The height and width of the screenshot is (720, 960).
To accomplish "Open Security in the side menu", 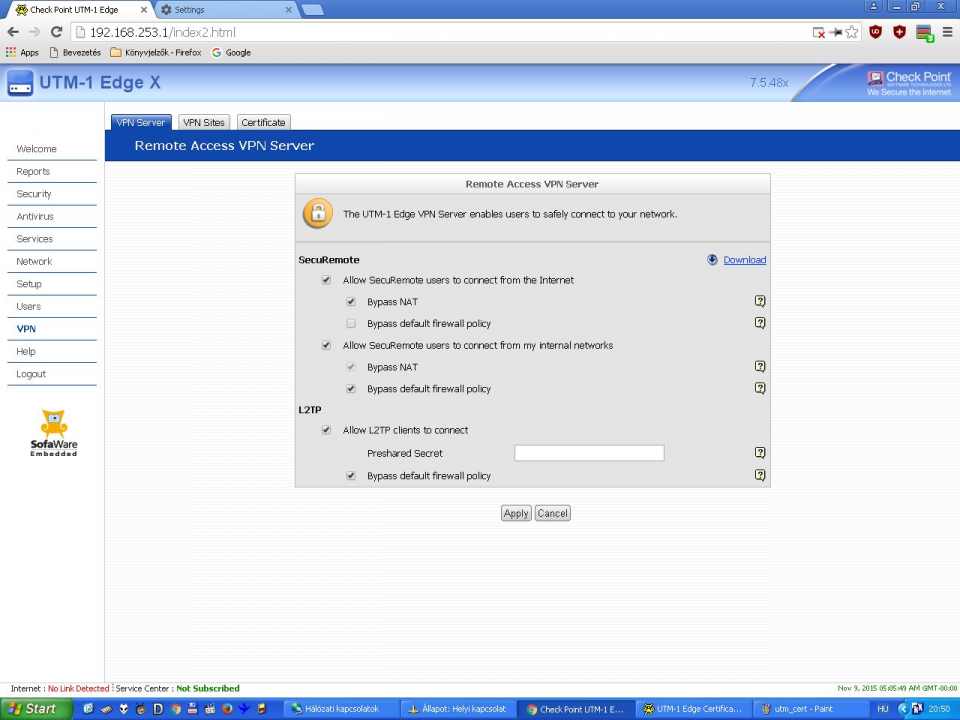I will pos(34,194).
